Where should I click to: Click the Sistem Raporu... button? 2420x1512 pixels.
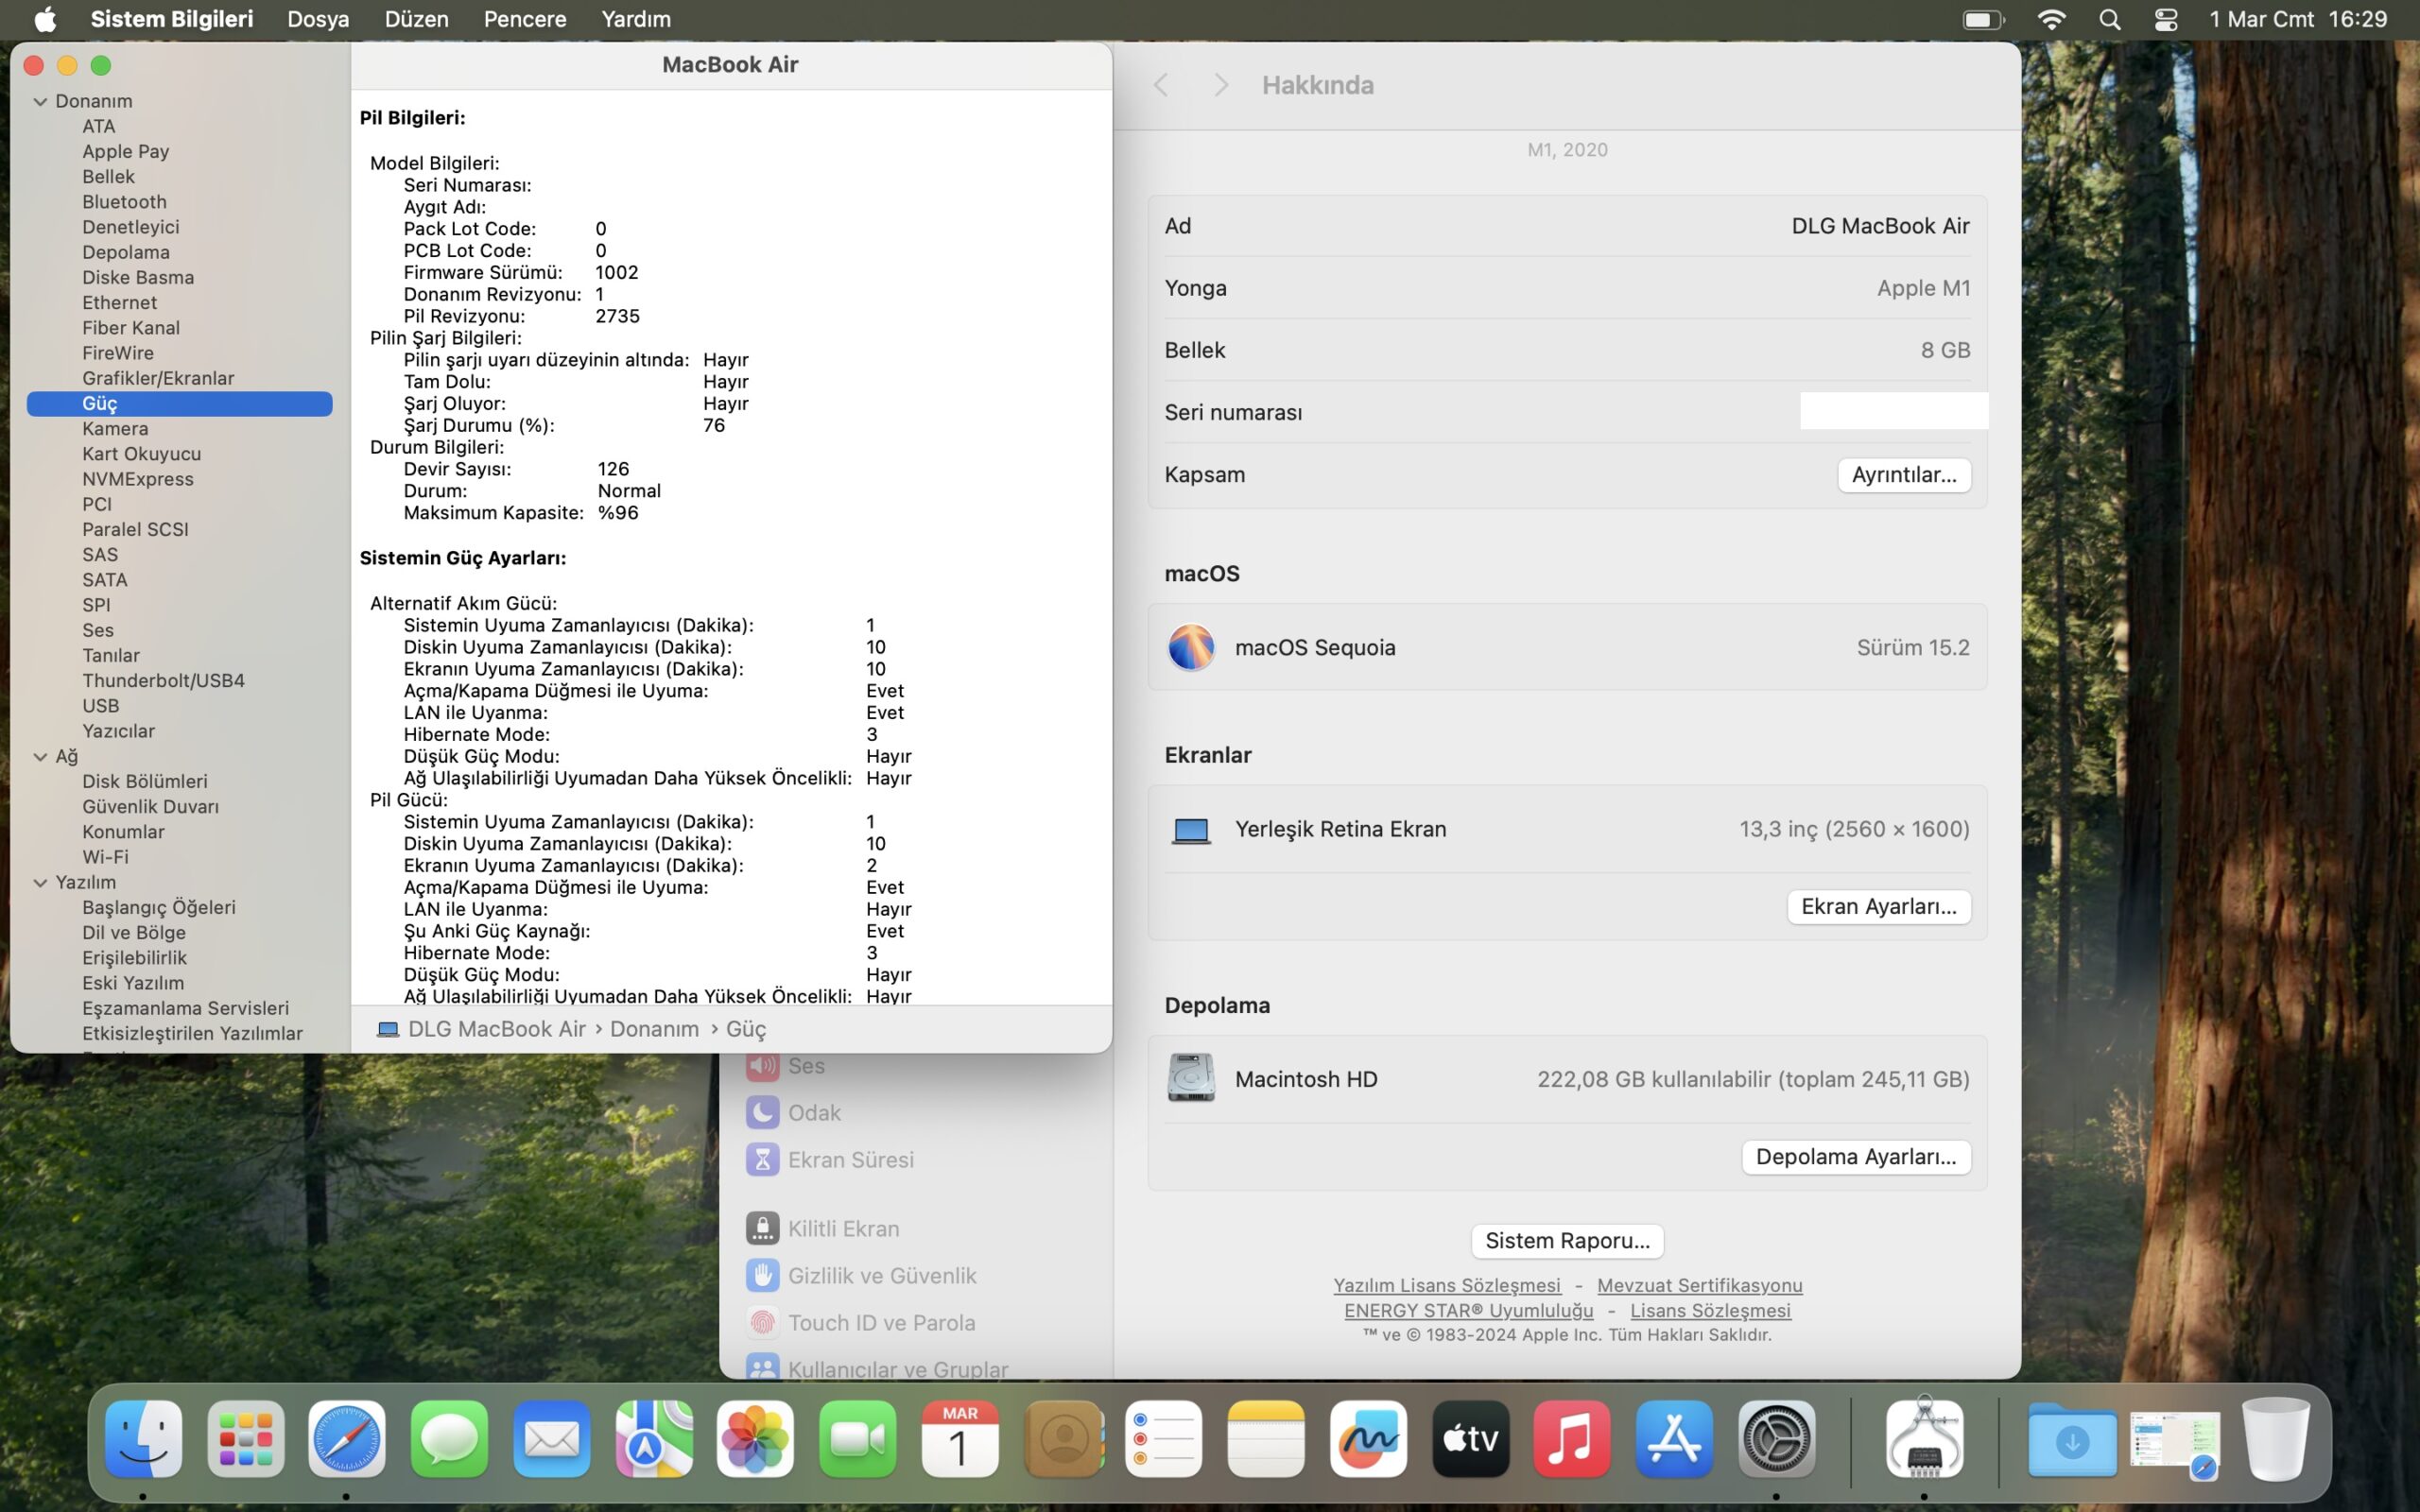coord(1567,1241)
